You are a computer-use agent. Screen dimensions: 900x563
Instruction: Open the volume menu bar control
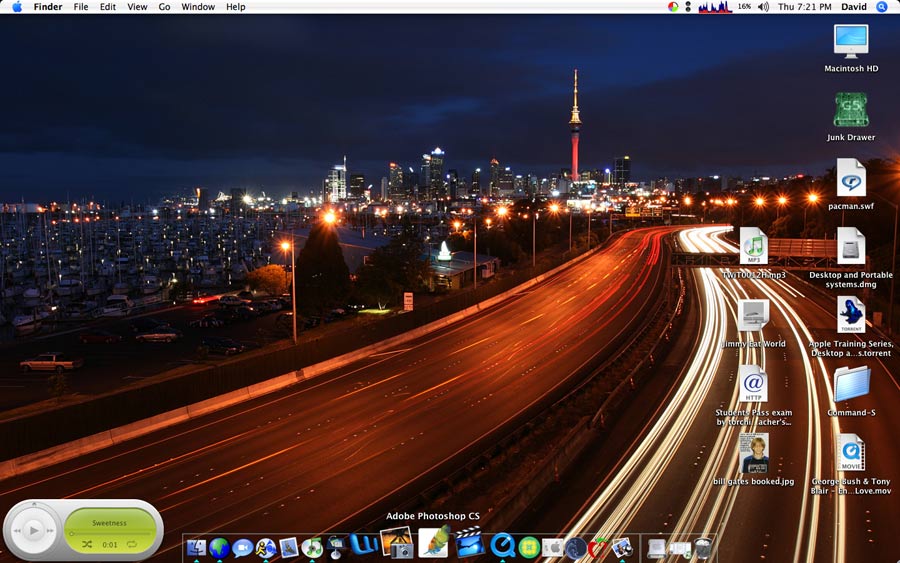pyautogui.click(x=763, y=7)
